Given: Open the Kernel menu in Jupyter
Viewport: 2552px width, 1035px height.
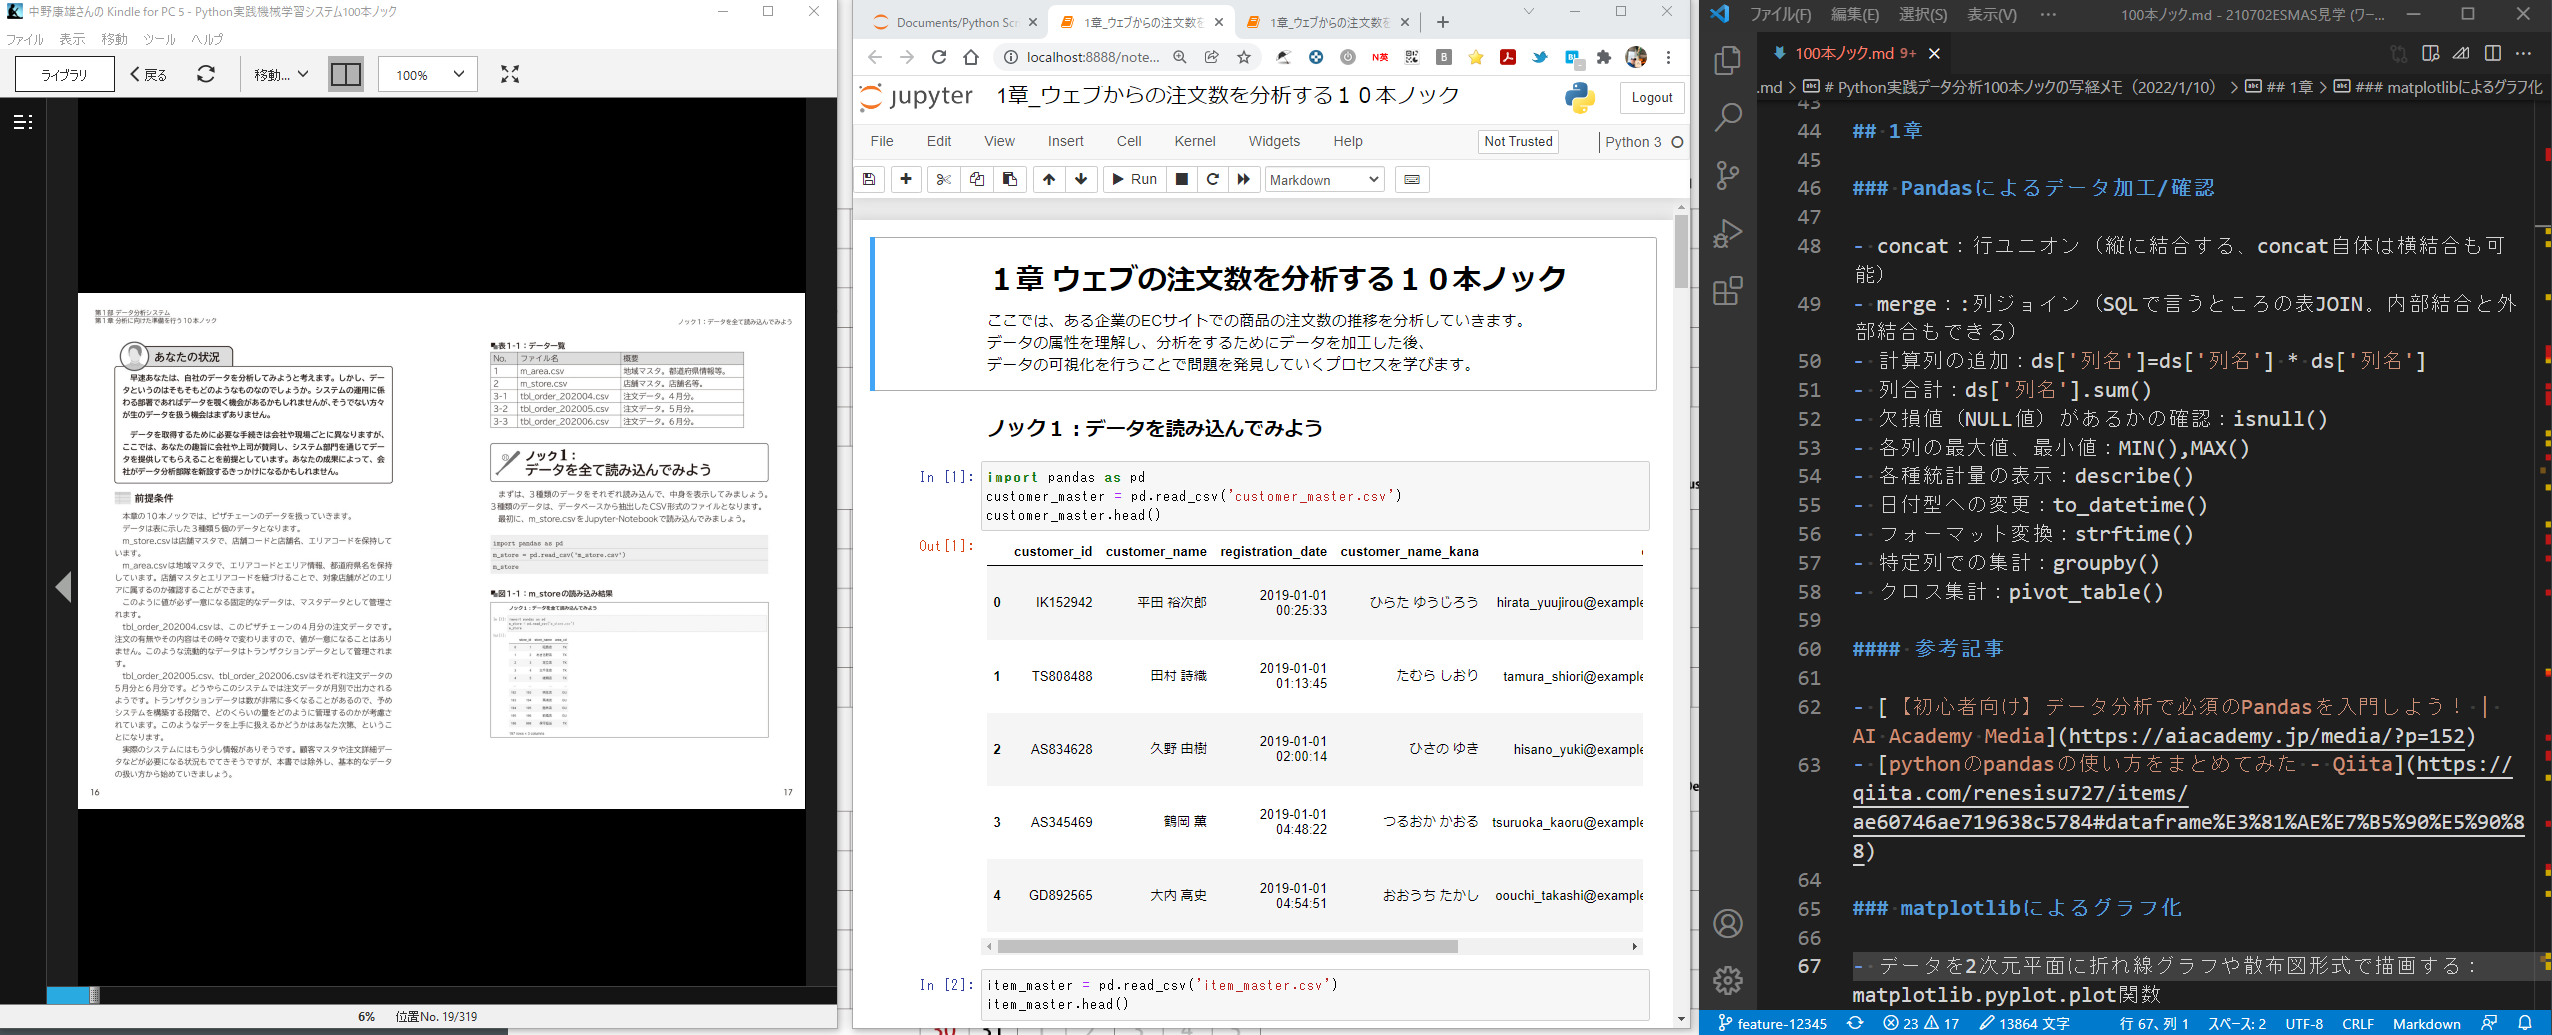Looking at the screenshot, I should (1195, 142).
